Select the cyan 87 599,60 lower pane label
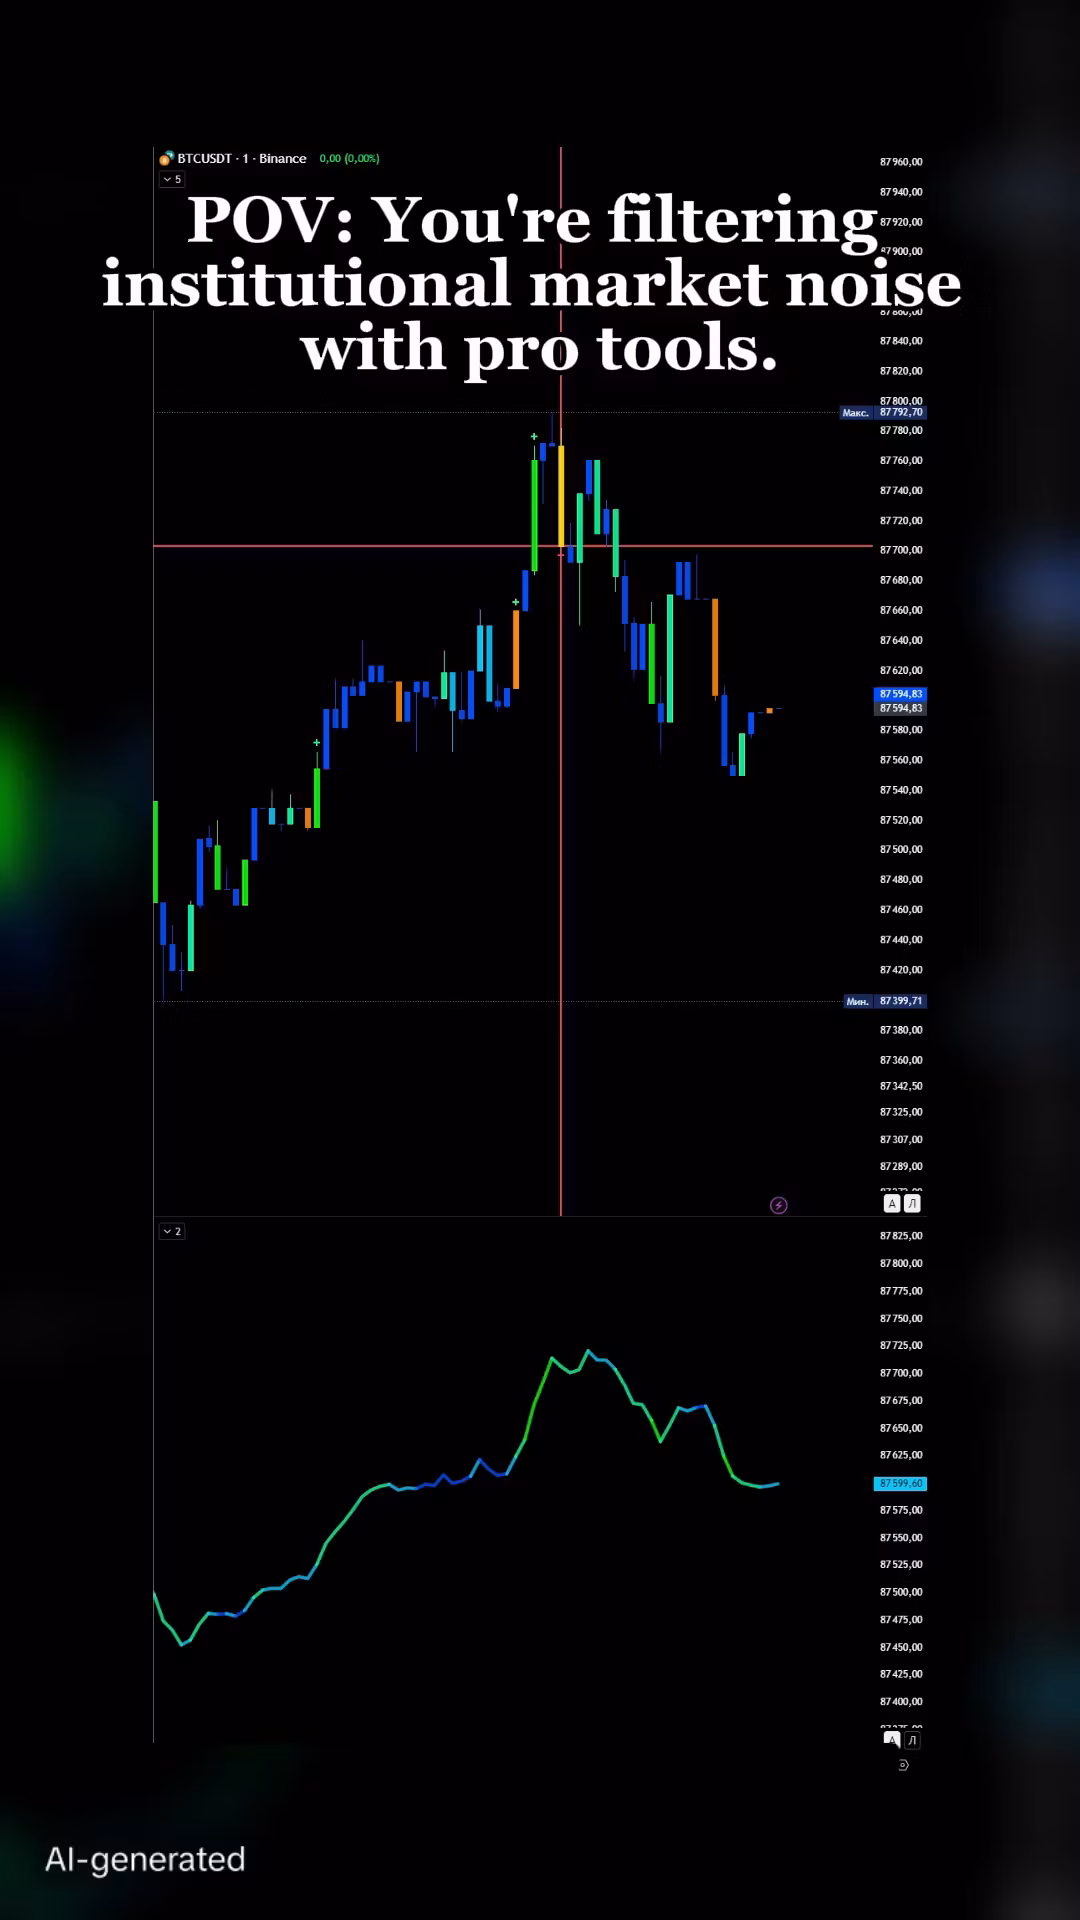This screenshot has width=1080, height=1920. point(900,1483)
